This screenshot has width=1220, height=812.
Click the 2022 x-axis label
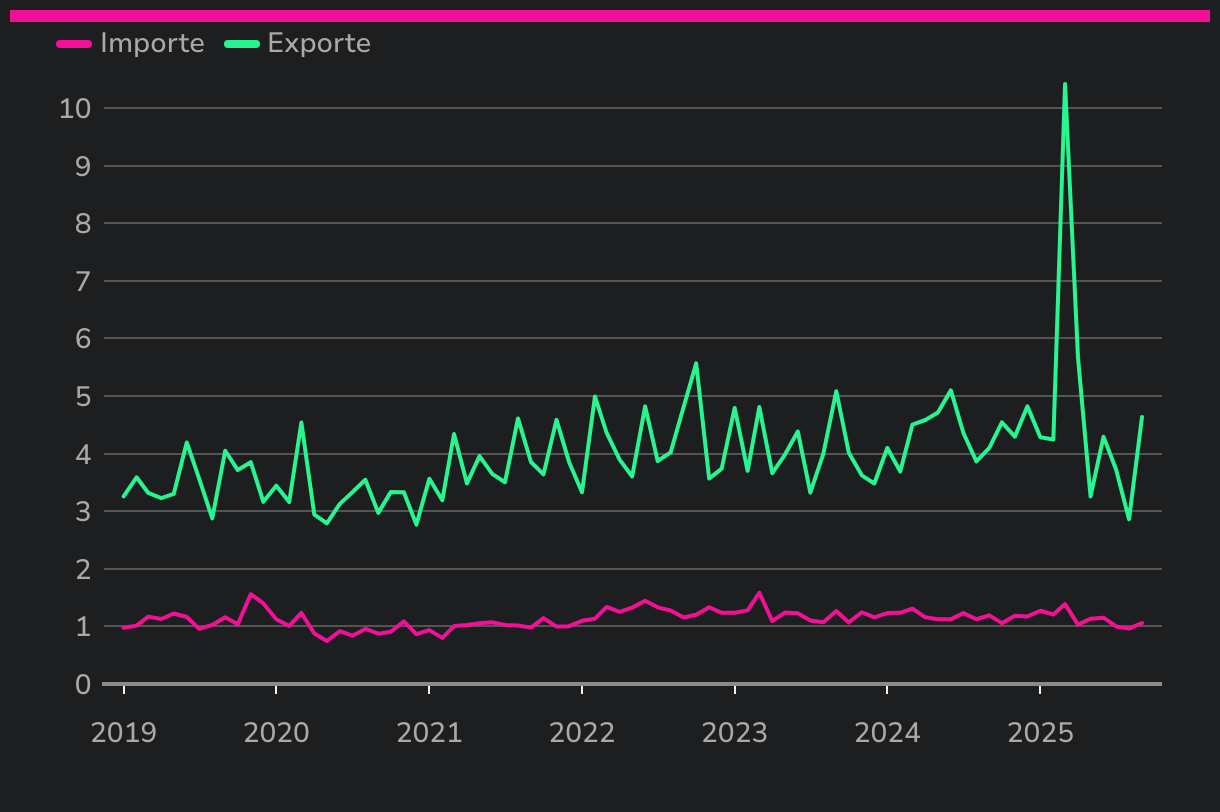click(x=582, y=733)
